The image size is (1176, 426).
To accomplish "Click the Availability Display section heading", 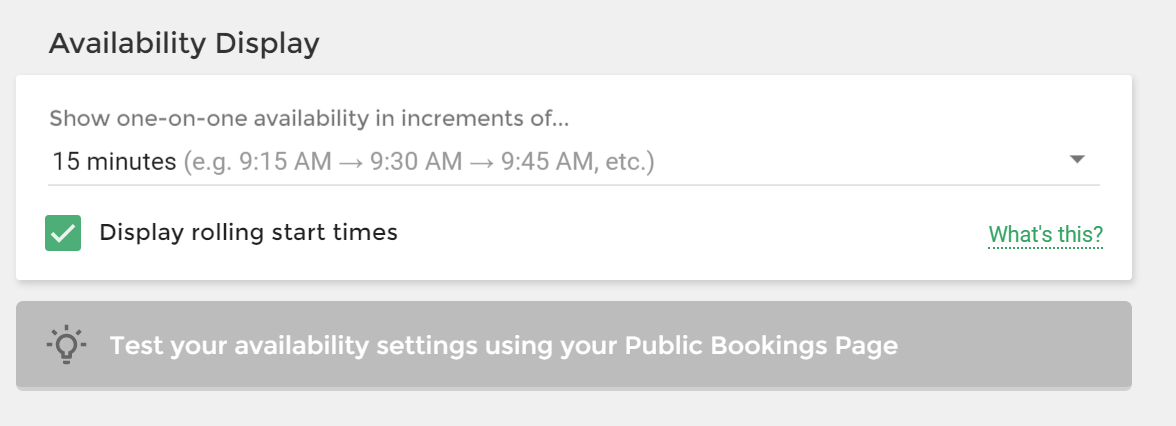I will coord(184,43).
